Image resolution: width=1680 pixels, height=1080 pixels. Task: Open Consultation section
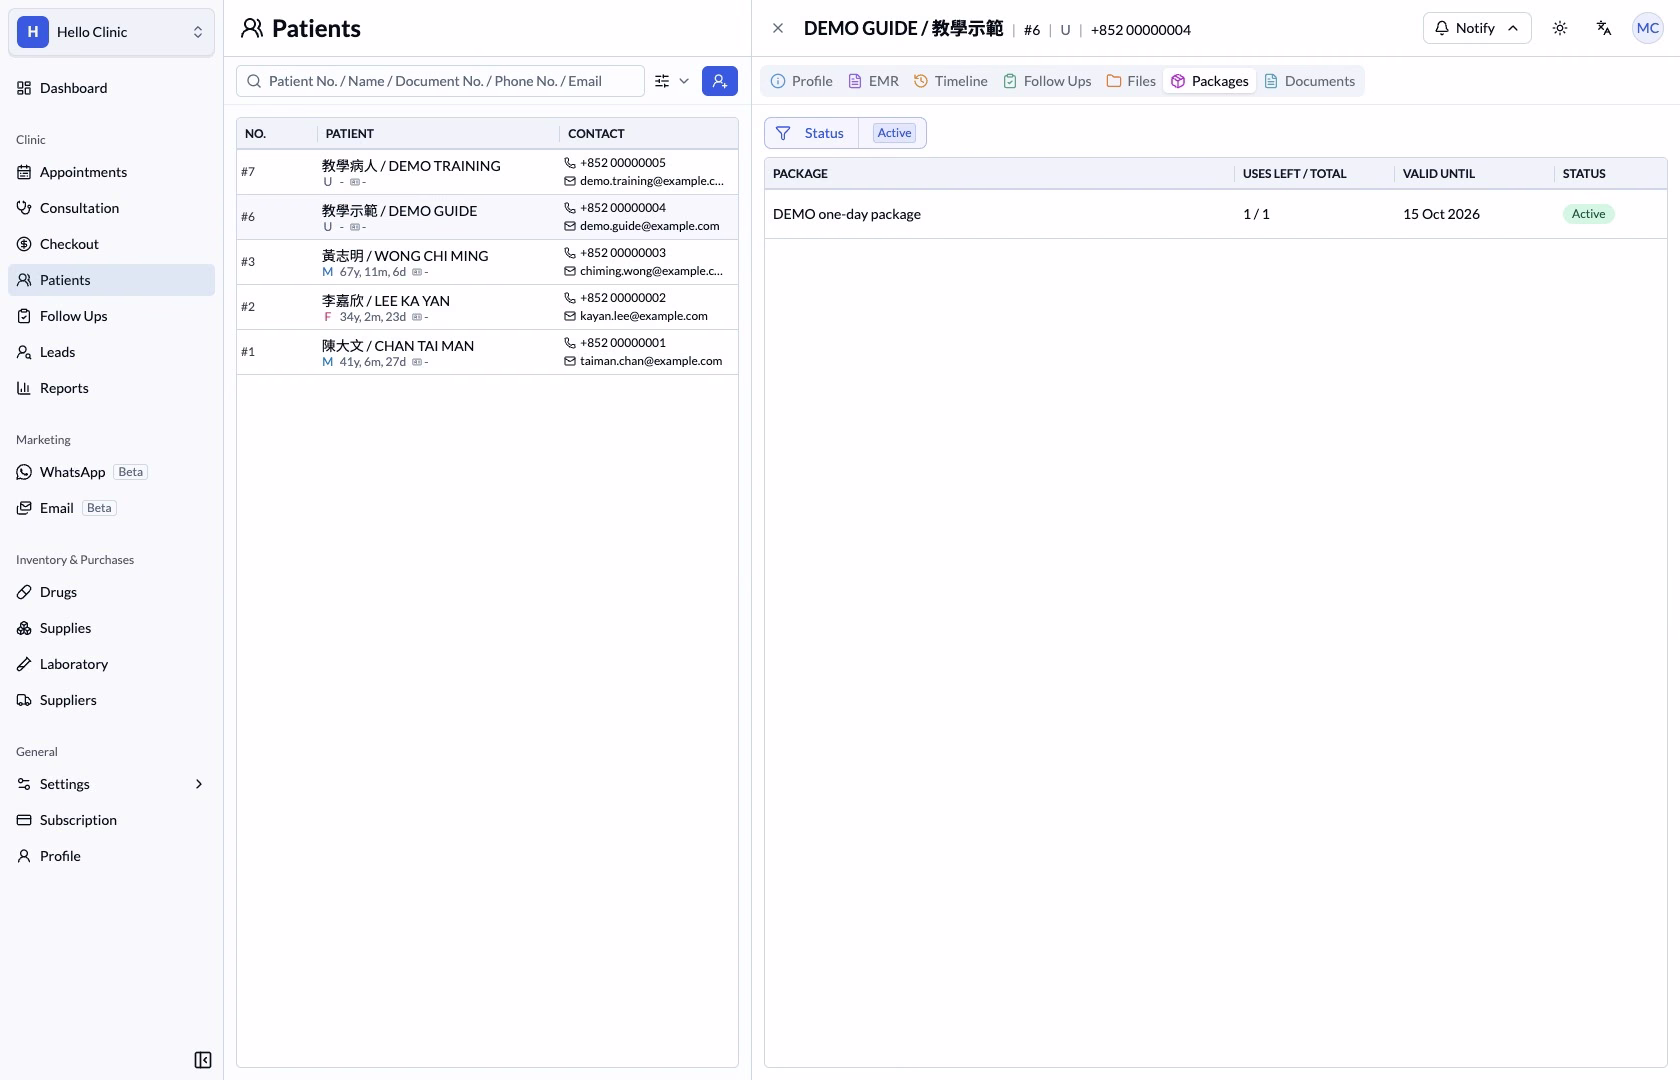coord(111,208)
